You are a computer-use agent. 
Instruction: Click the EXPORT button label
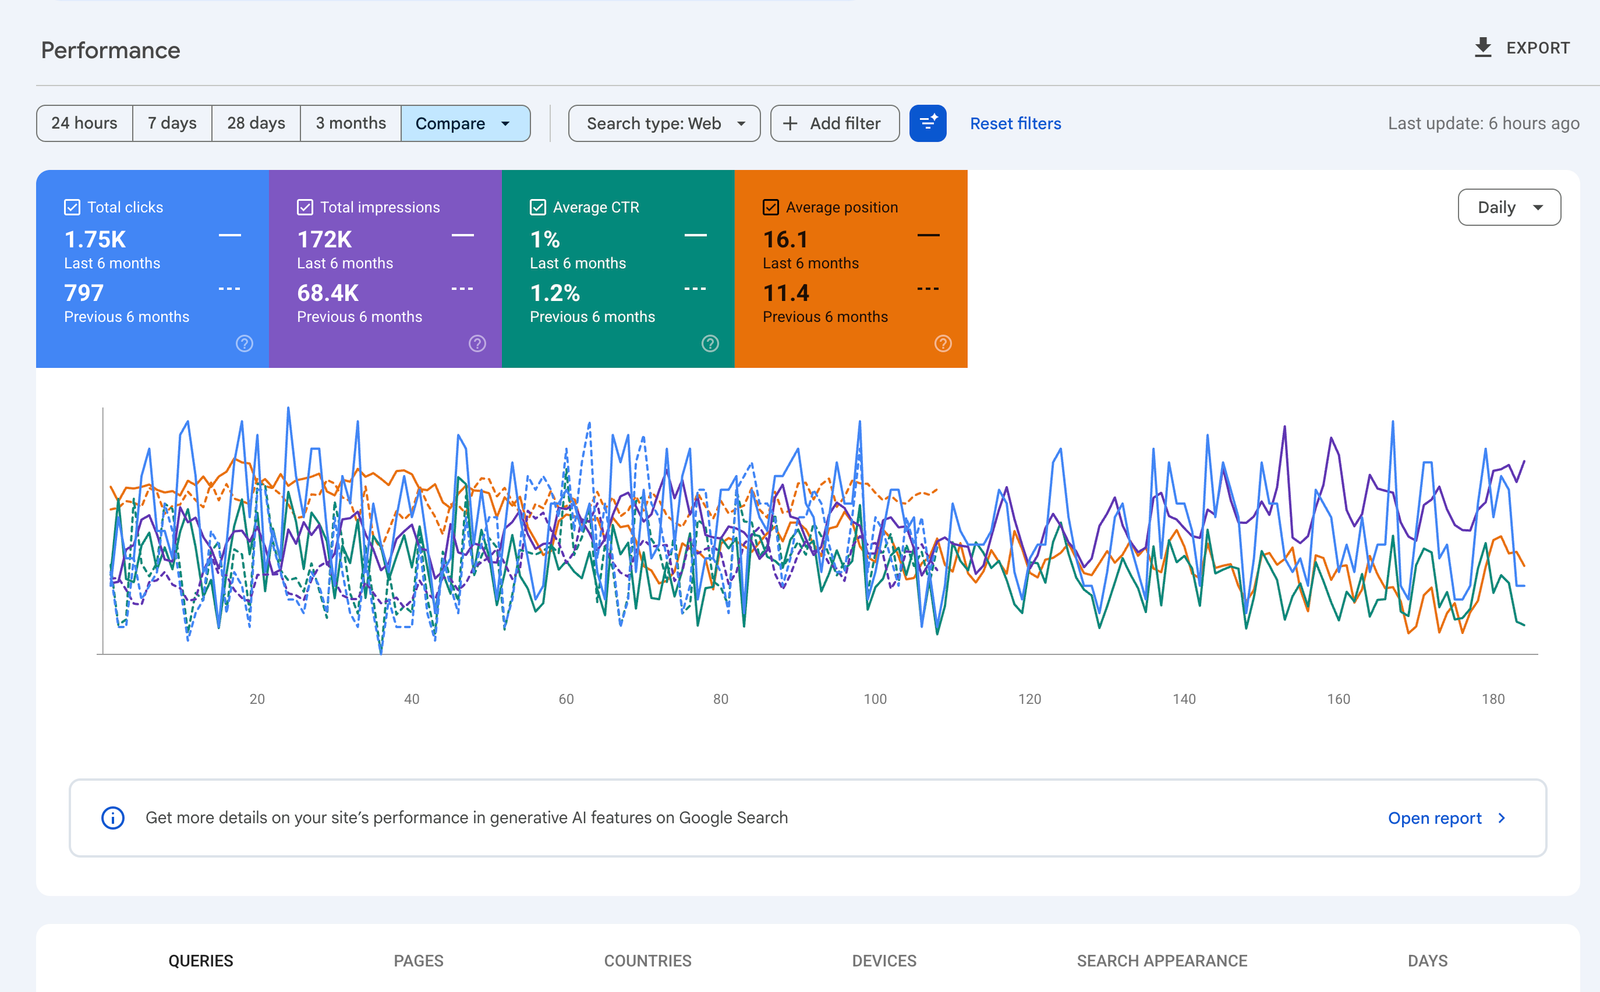1538,48
